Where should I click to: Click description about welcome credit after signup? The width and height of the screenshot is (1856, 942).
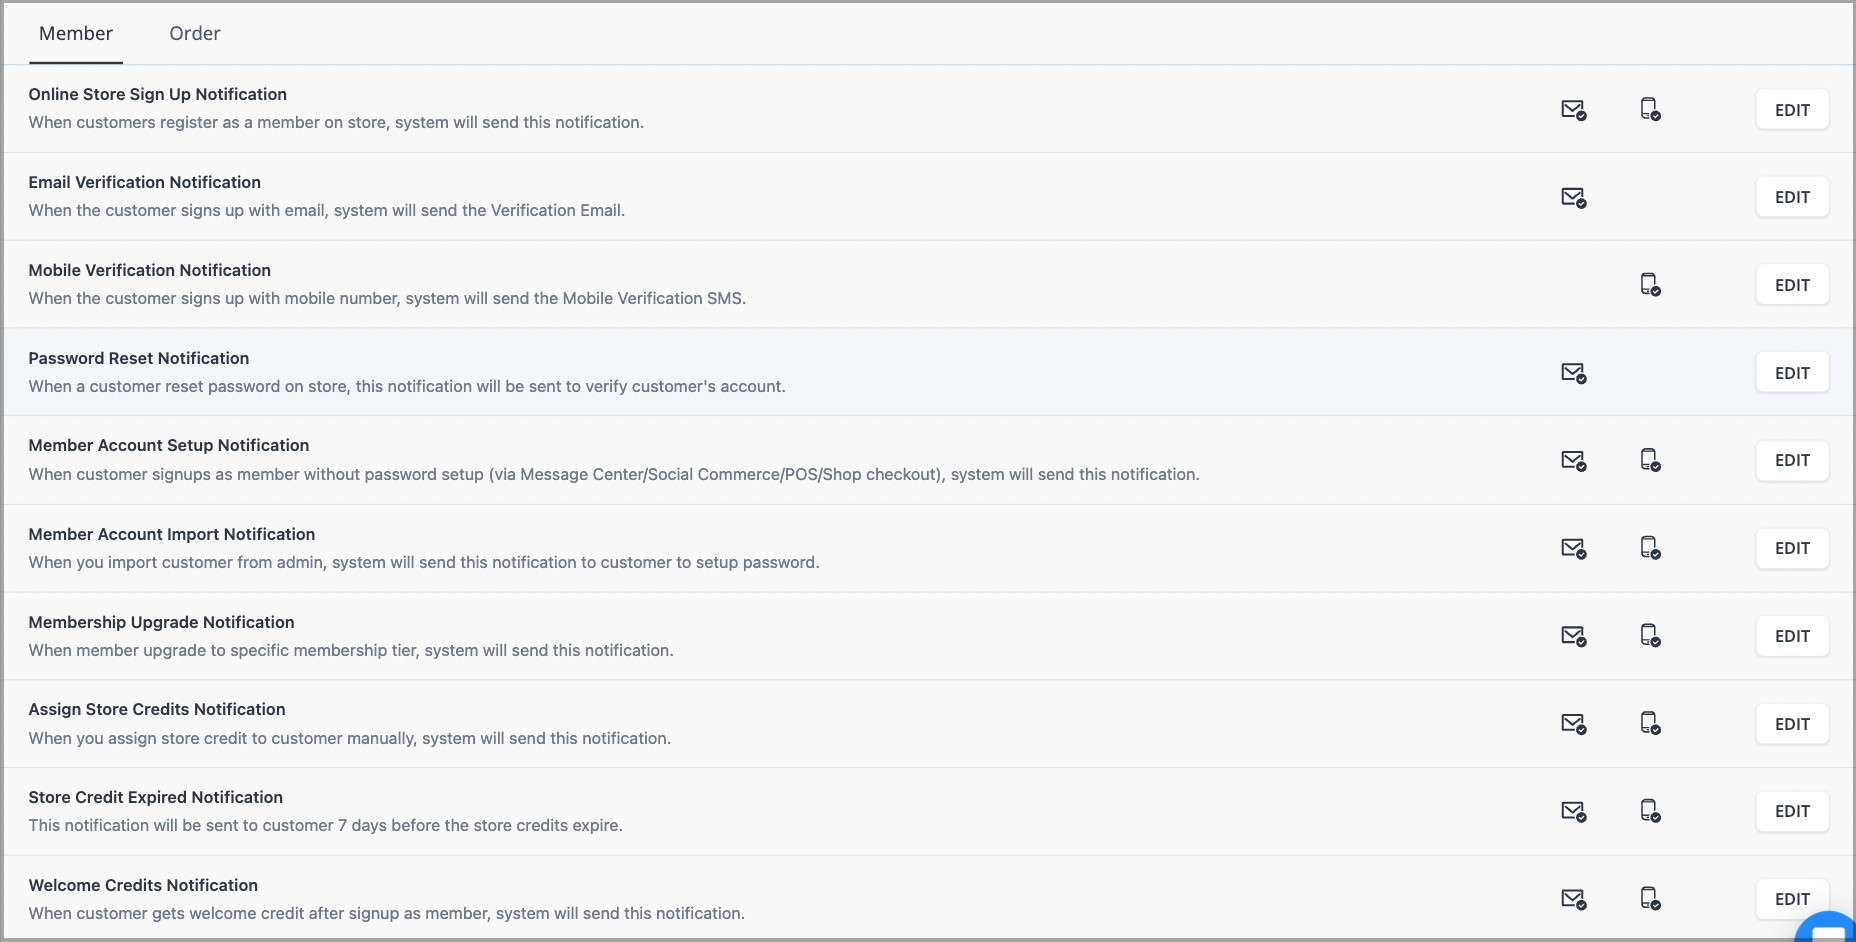pos(387,913)
